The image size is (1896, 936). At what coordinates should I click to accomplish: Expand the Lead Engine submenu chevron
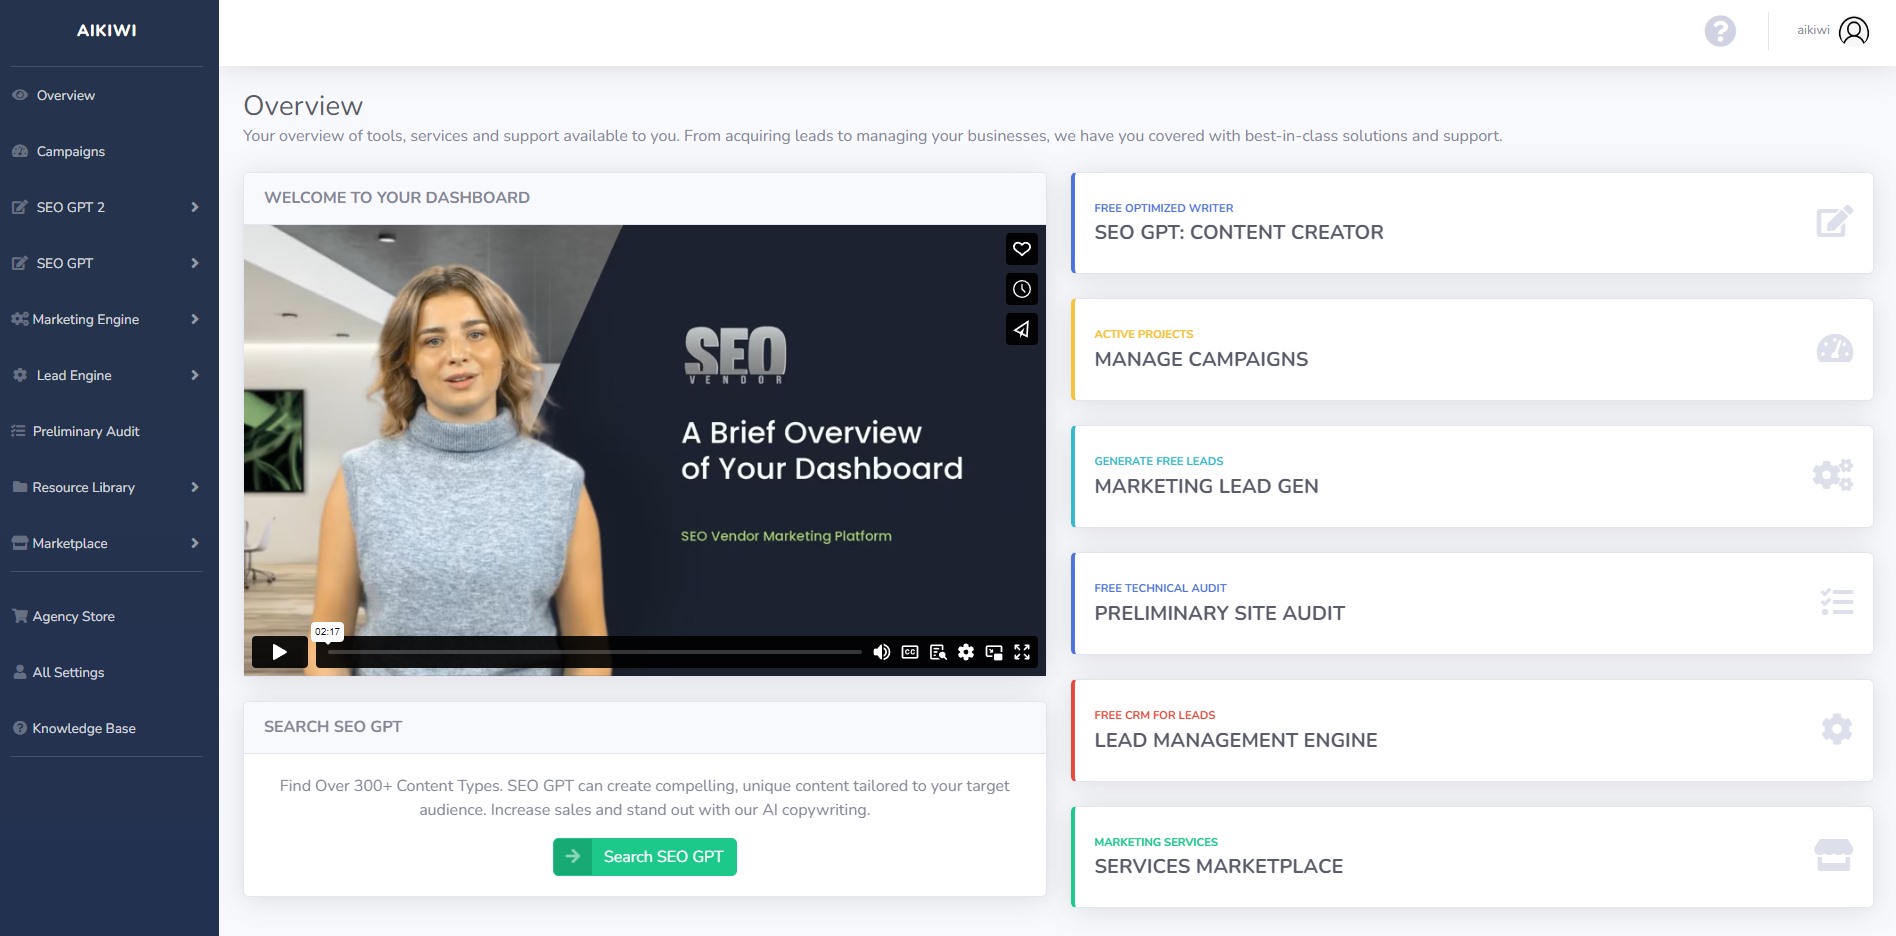[195, 375]
